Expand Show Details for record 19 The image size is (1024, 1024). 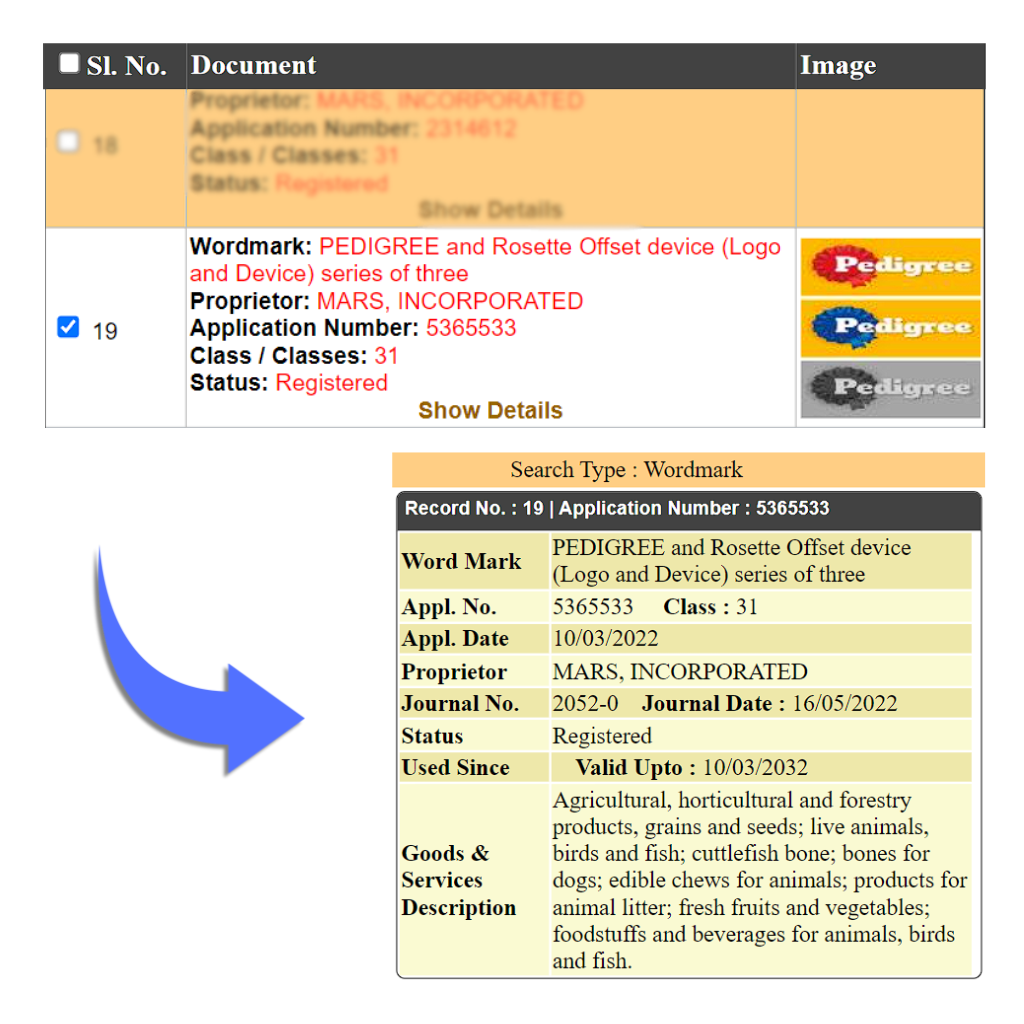tap(490, 410)
